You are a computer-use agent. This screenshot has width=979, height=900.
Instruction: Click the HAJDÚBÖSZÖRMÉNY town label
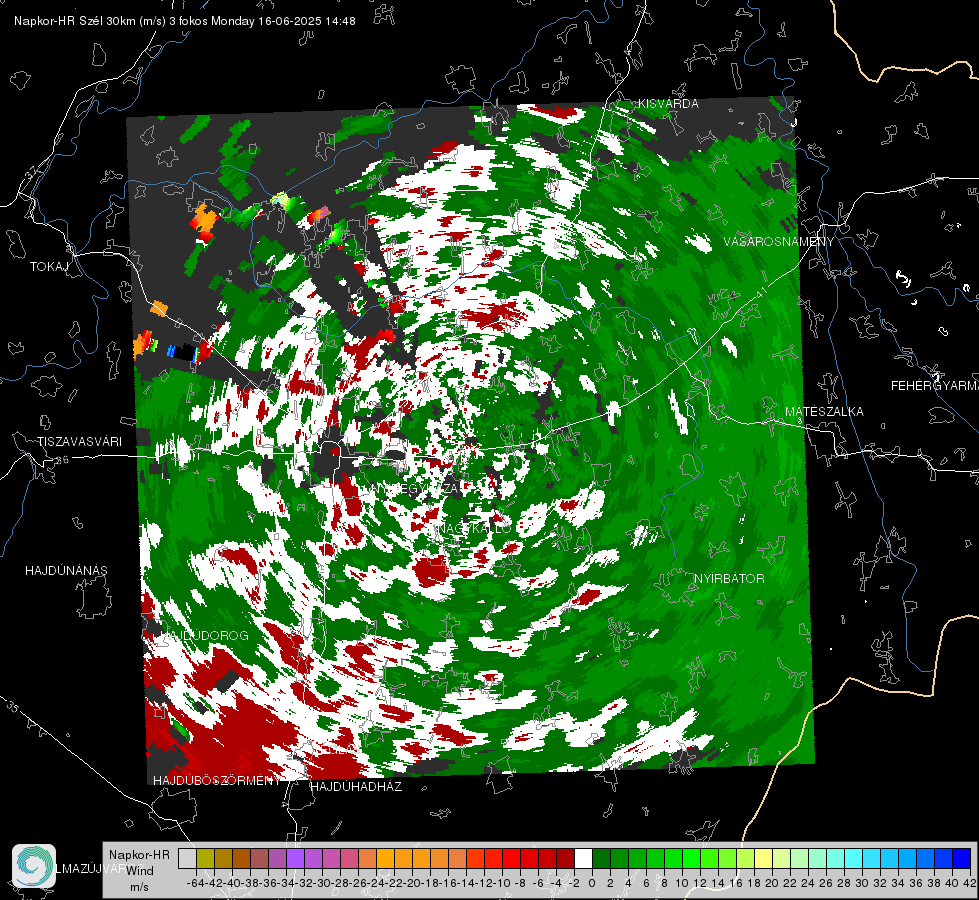click(217, 781)
